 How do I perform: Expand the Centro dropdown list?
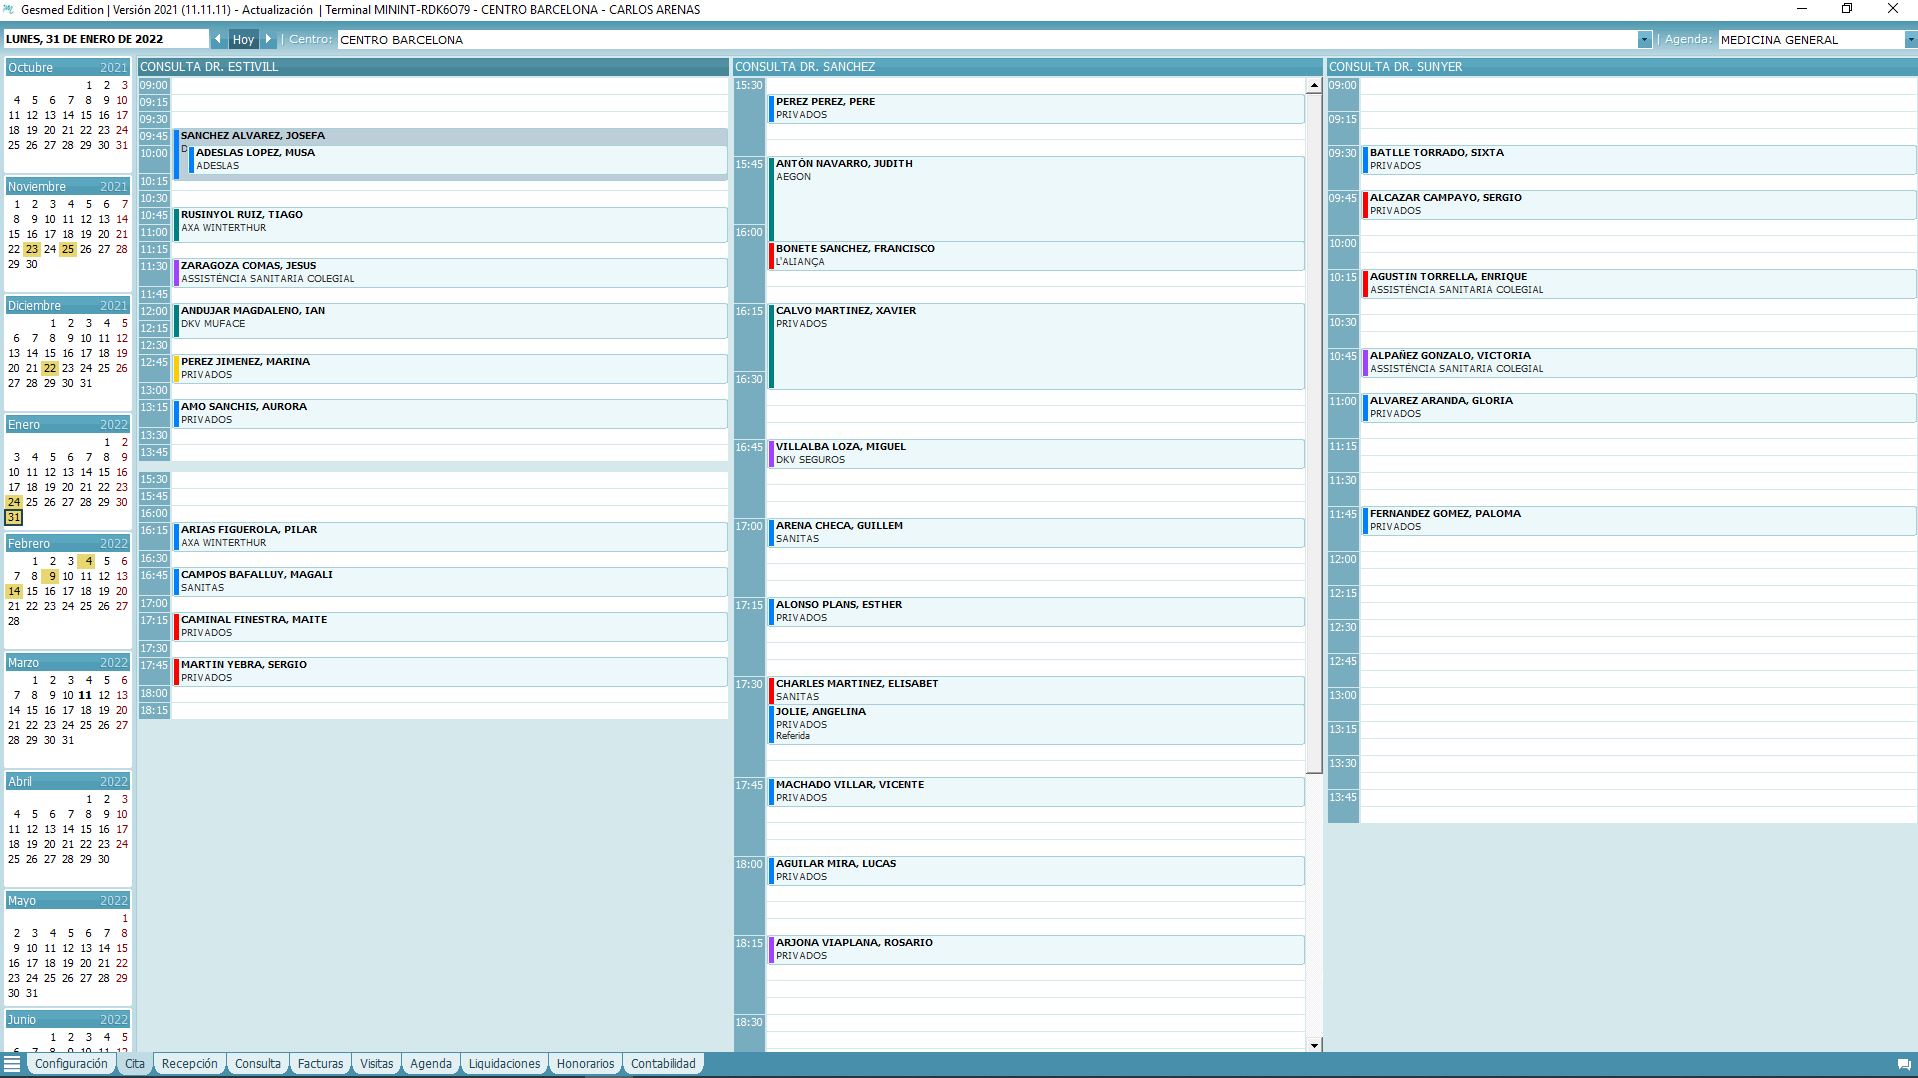pyautogui.click(x=1644, y=39)
